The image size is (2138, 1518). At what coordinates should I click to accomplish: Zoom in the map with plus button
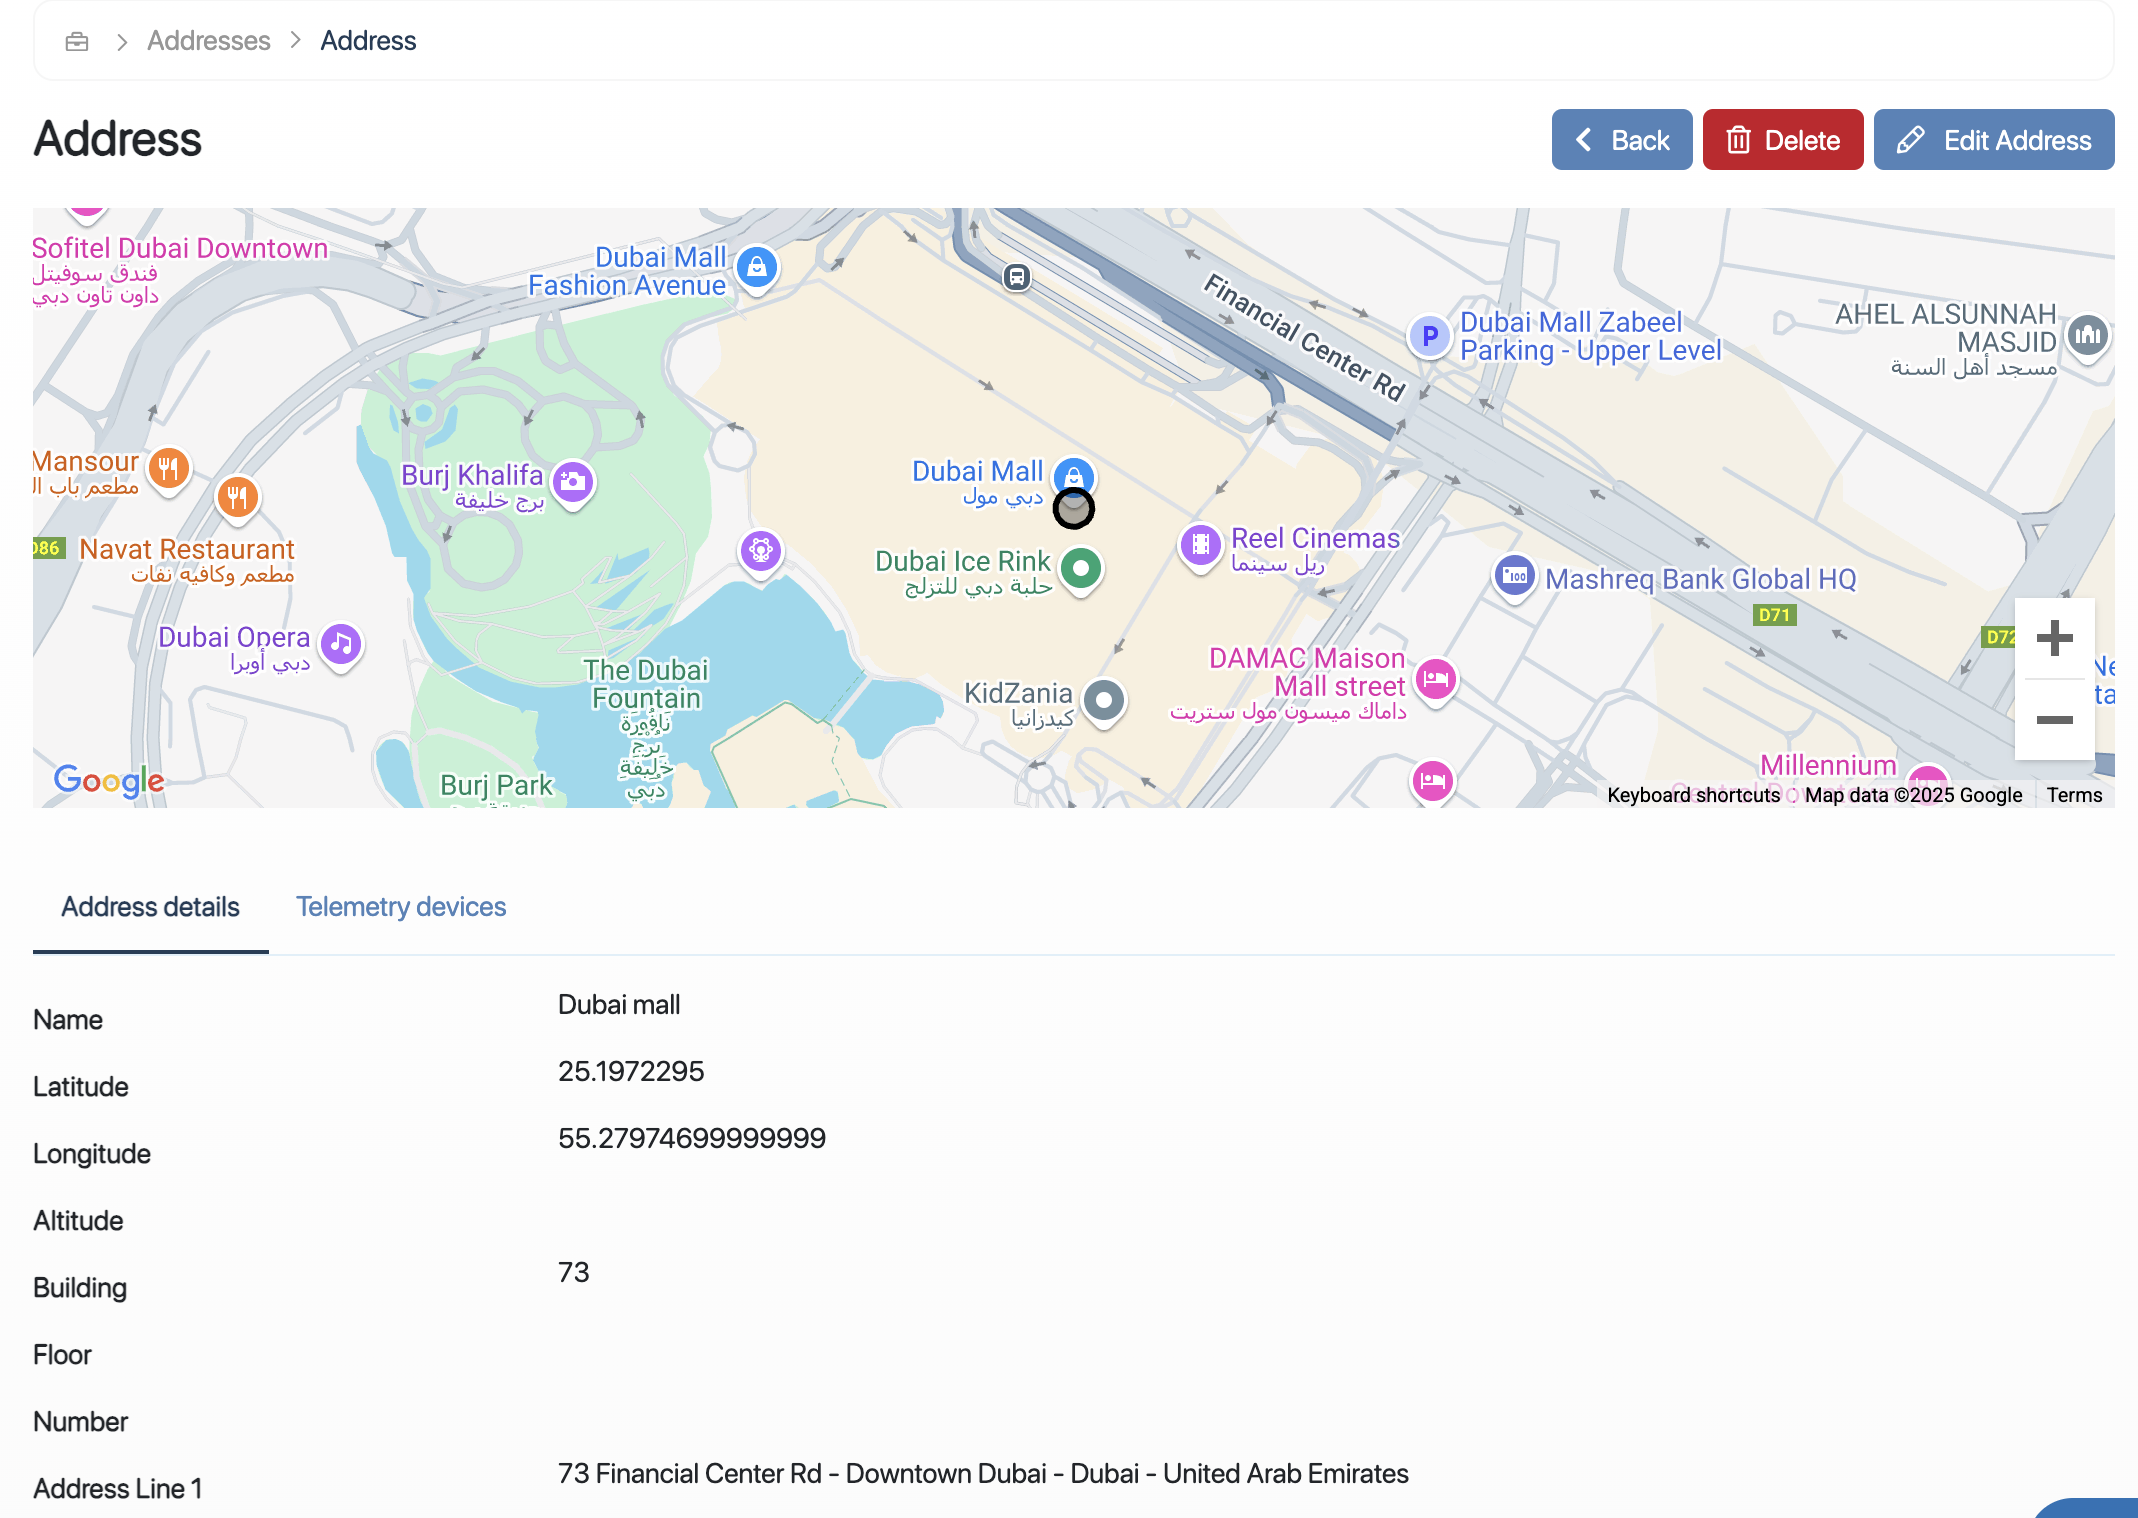coord(2054,638)
